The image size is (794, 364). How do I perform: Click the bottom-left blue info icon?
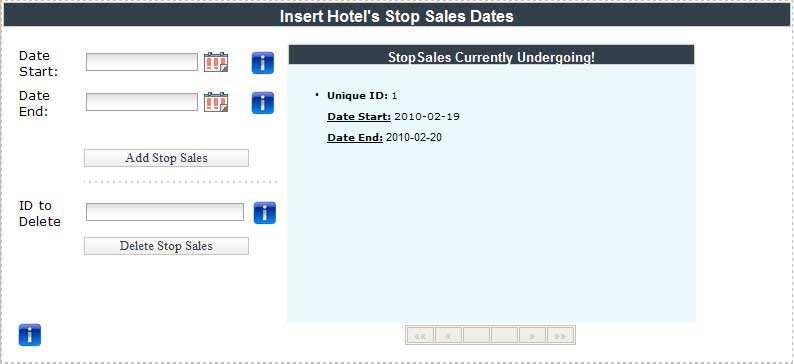30,335
